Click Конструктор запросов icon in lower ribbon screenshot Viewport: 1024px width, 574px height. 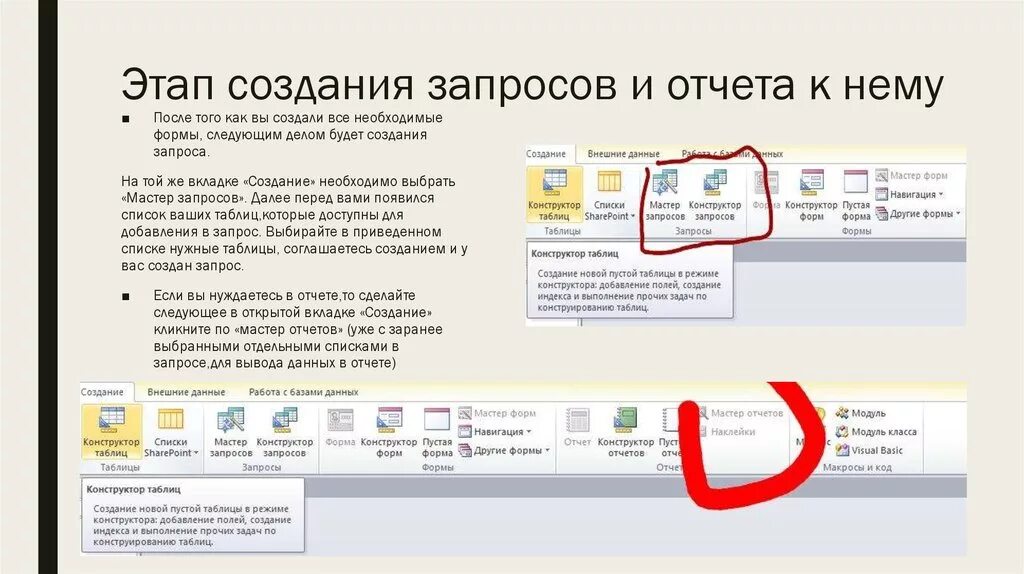coord(284,432)
